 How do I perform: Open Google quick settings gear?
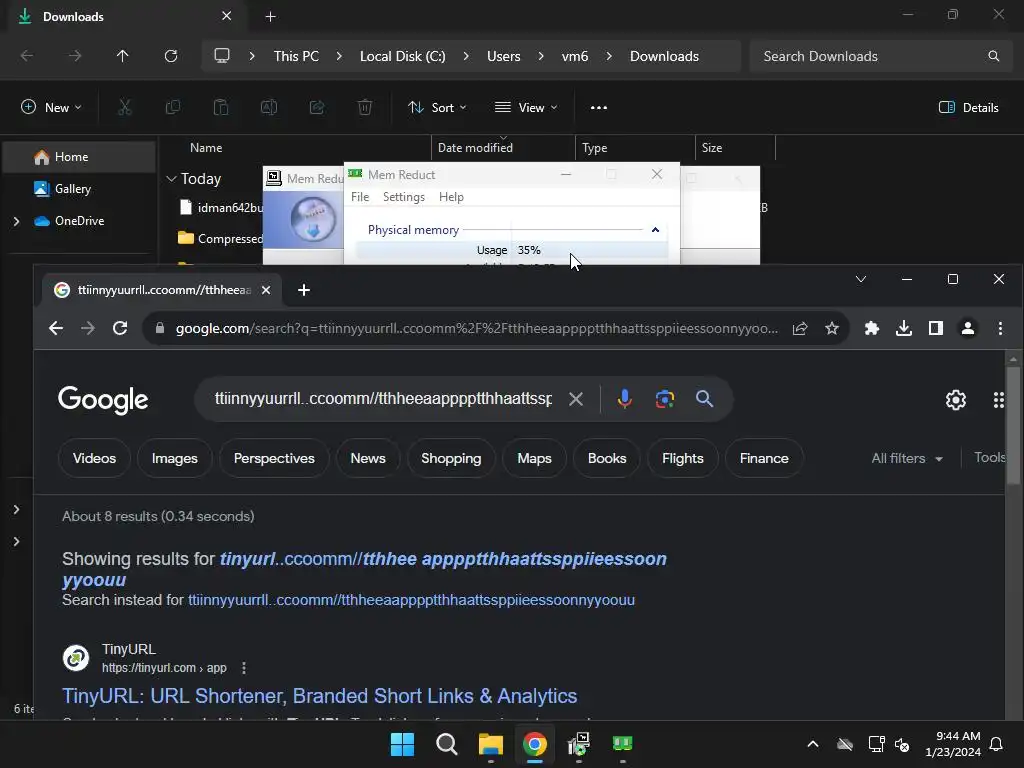955,400
